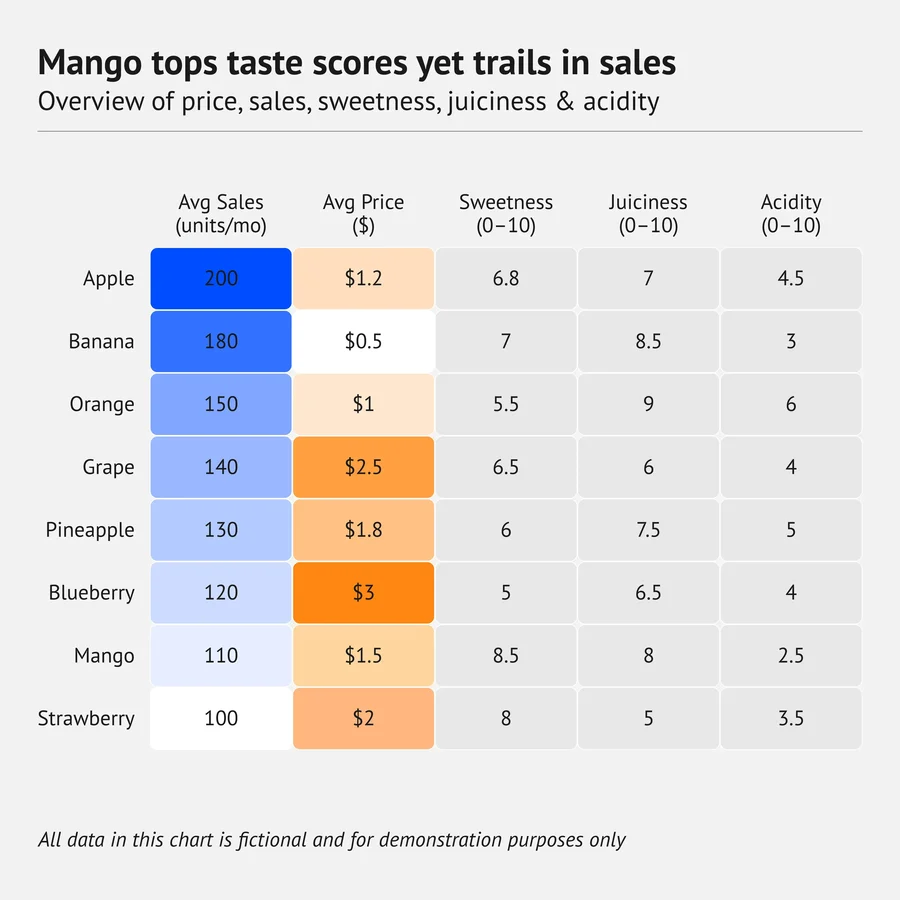Click the Pineapple row label
Viewport: 900px width, 900px height.
click(x=90, y=530)
